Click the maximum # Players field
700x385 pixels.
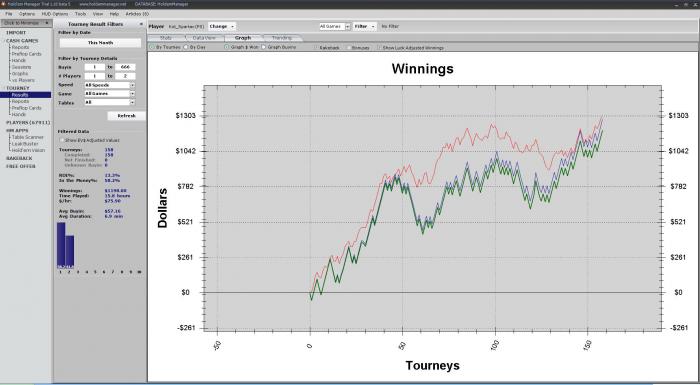tap(125, 76)
